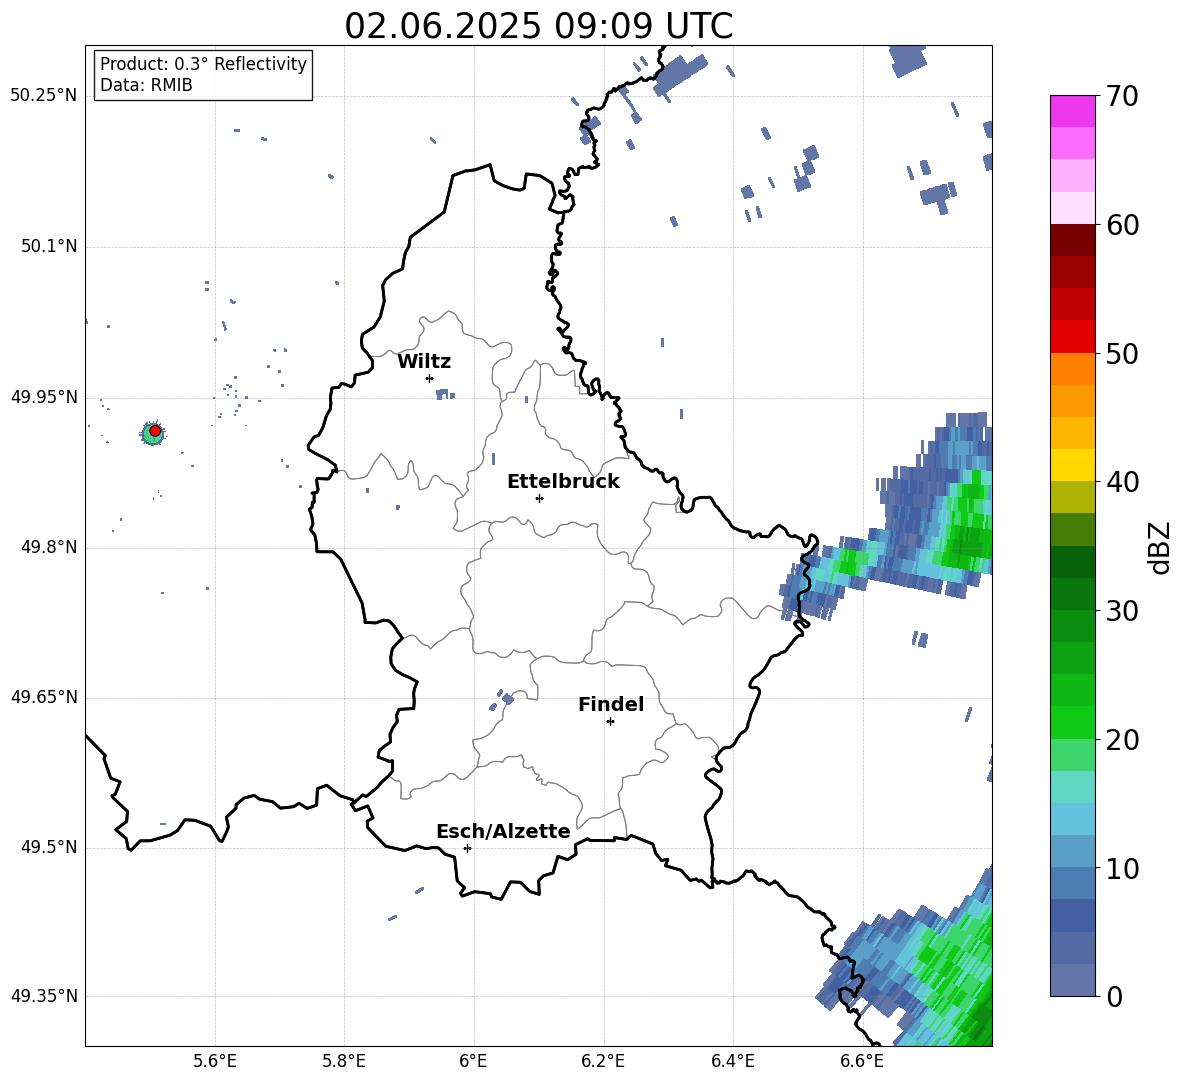Click the Findel station label
The height and width of the screenshot is (1081, 1184).
pos(611,704)
